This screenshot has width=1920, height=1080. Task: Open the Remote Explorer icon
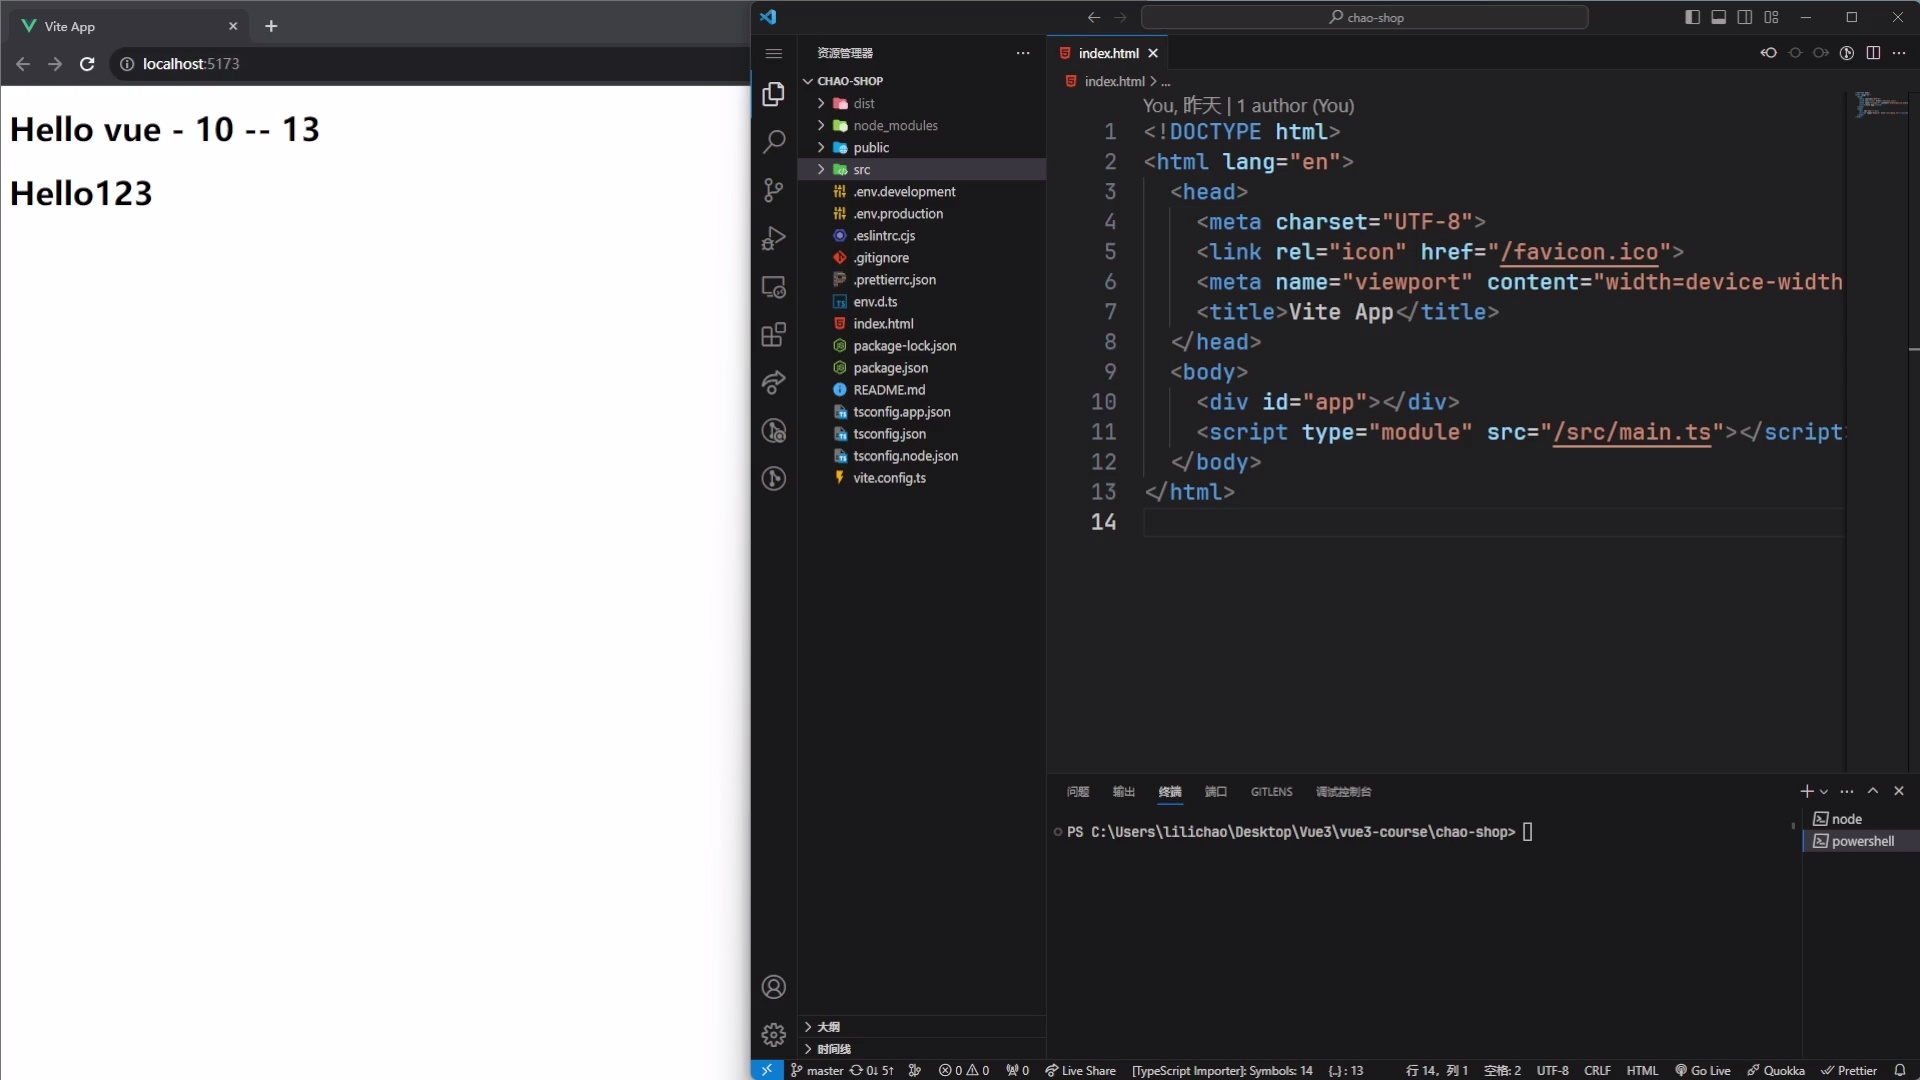point(773,287)
